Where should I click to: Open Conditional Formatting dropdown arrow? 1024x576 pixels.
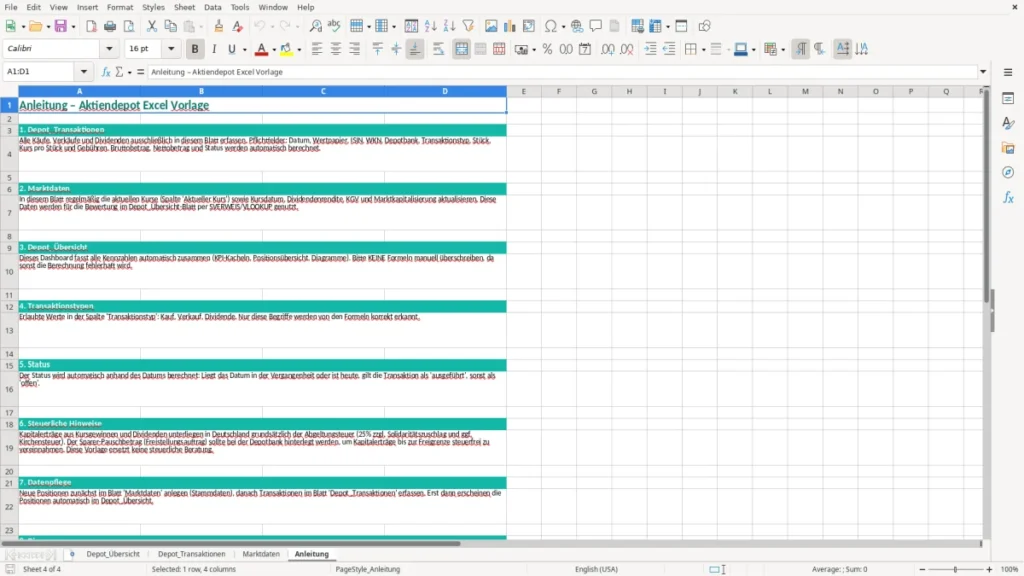tap(783, 50)
